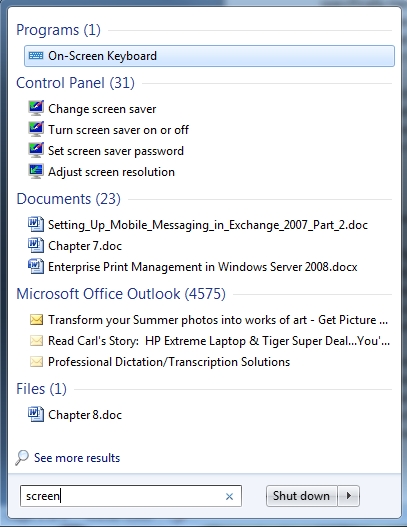Viewport: 407px width, 527px height.
Task: Select Set screen saver password entry
Action: click(116, 151)
